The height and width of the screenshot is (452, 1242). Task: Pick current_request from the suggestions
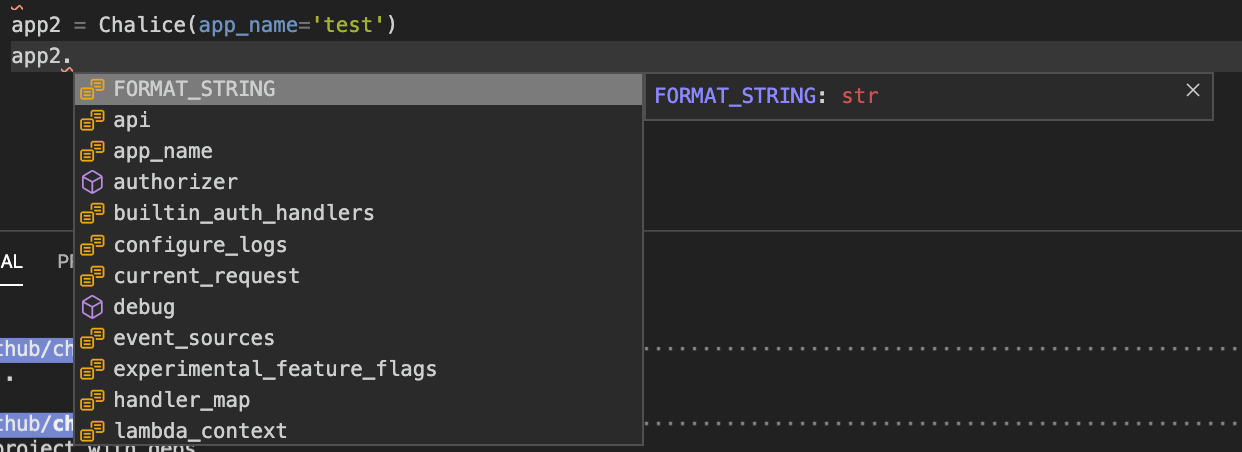(x=359, y=275)
